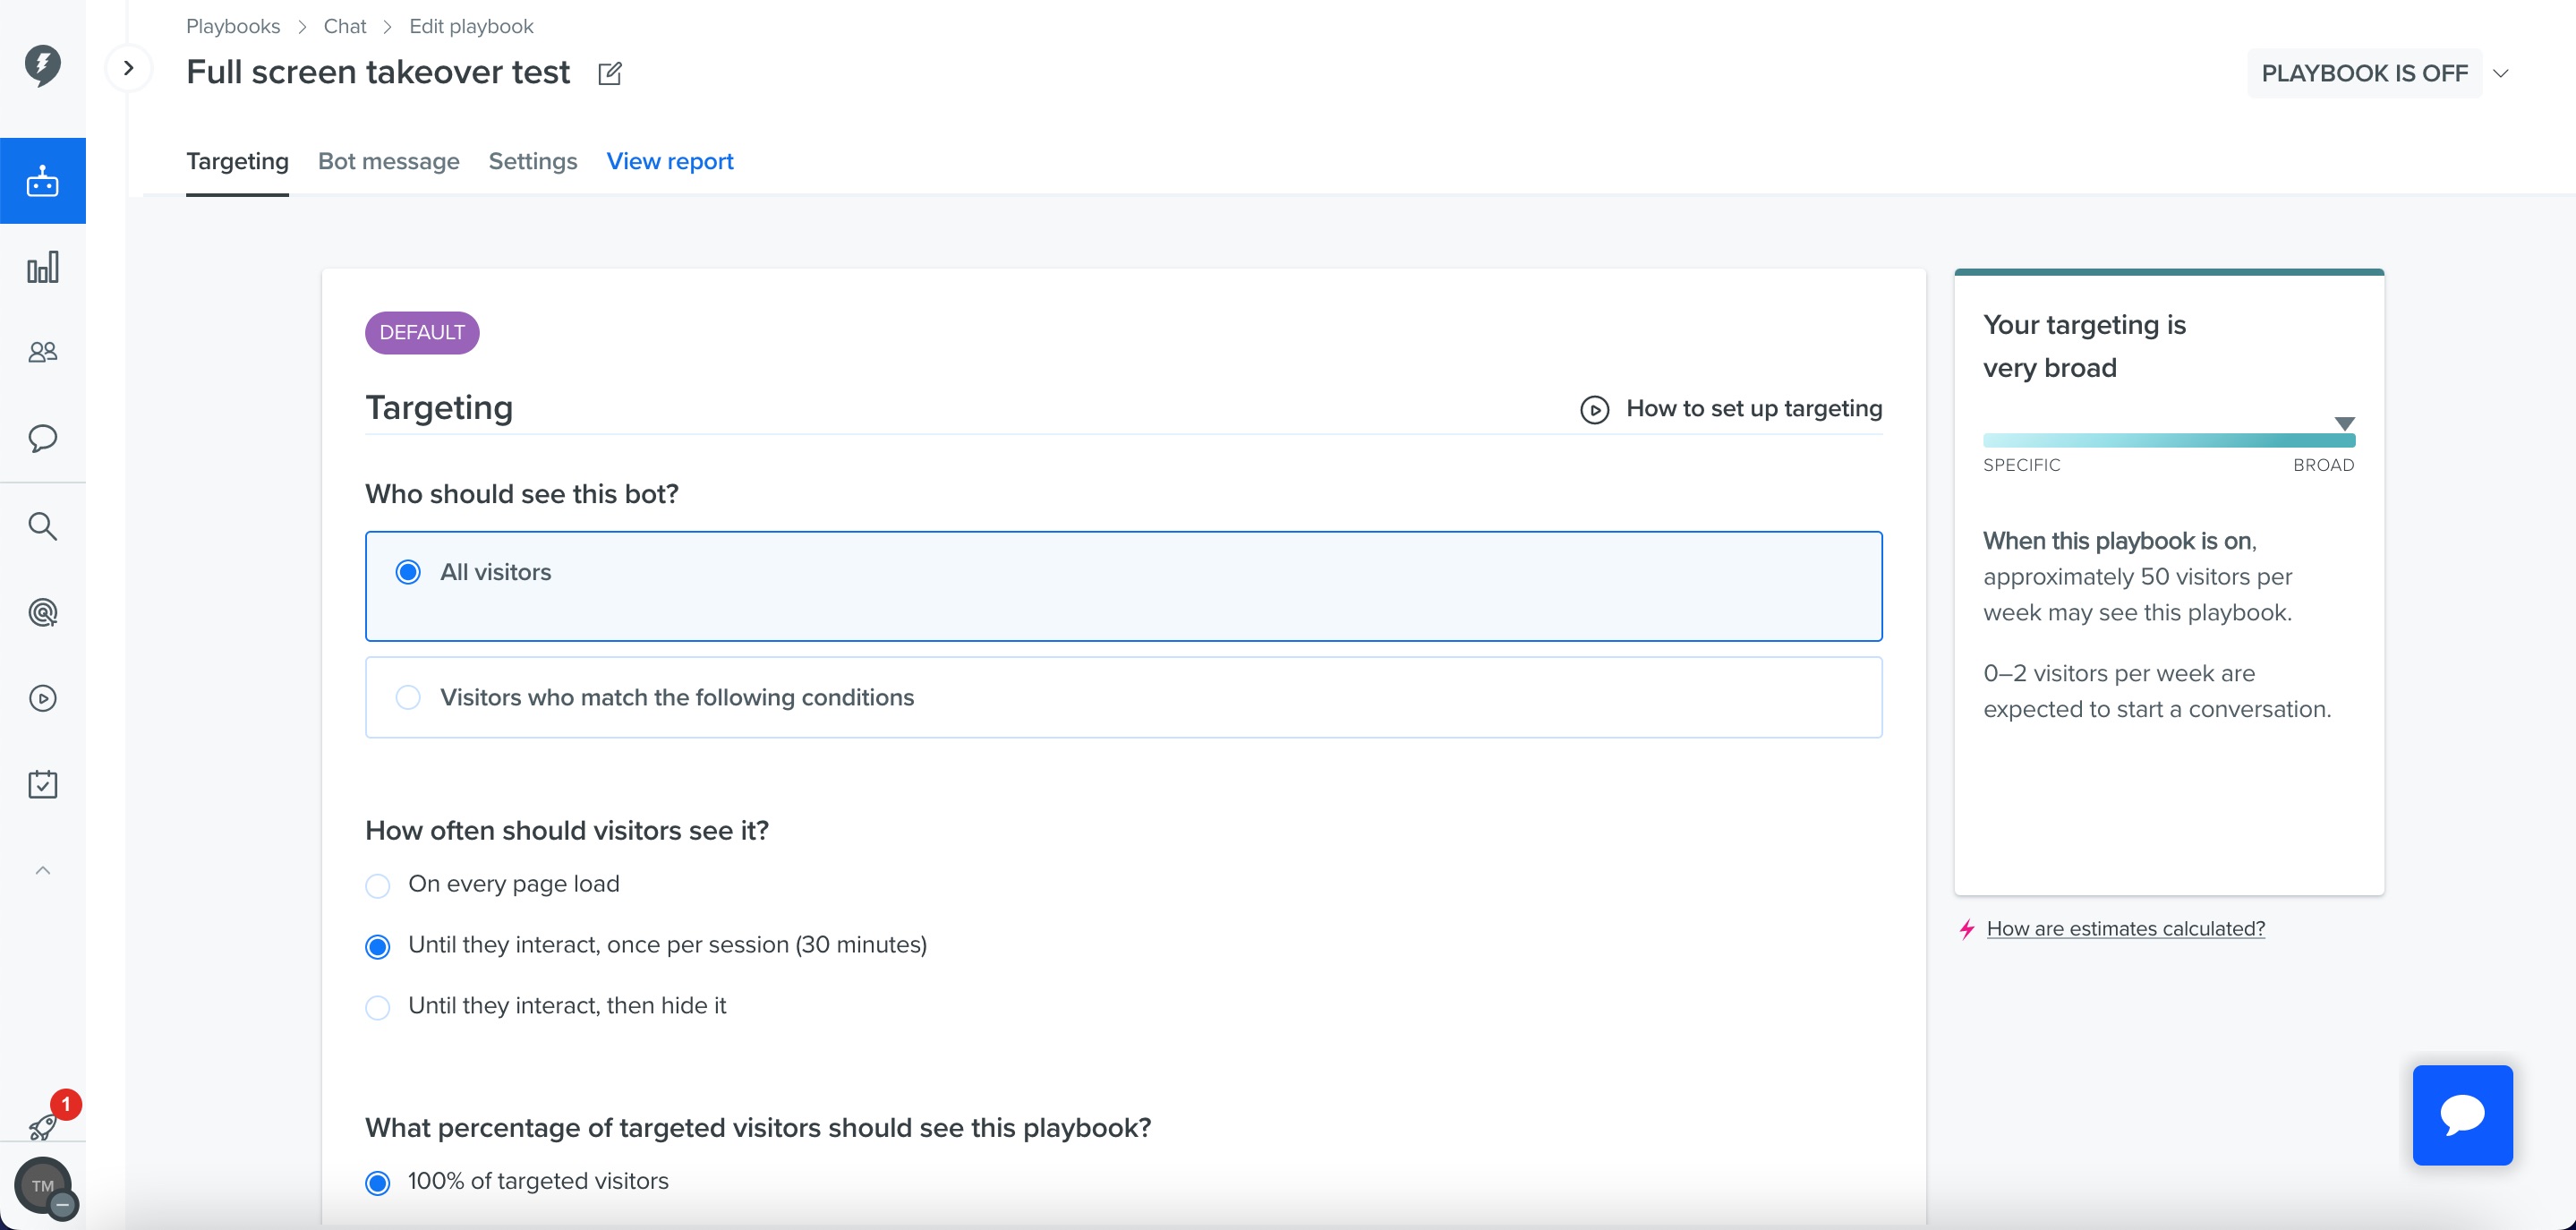
Task: Click the broad targeting meter triangle marker
Action: click(2343, 423)
